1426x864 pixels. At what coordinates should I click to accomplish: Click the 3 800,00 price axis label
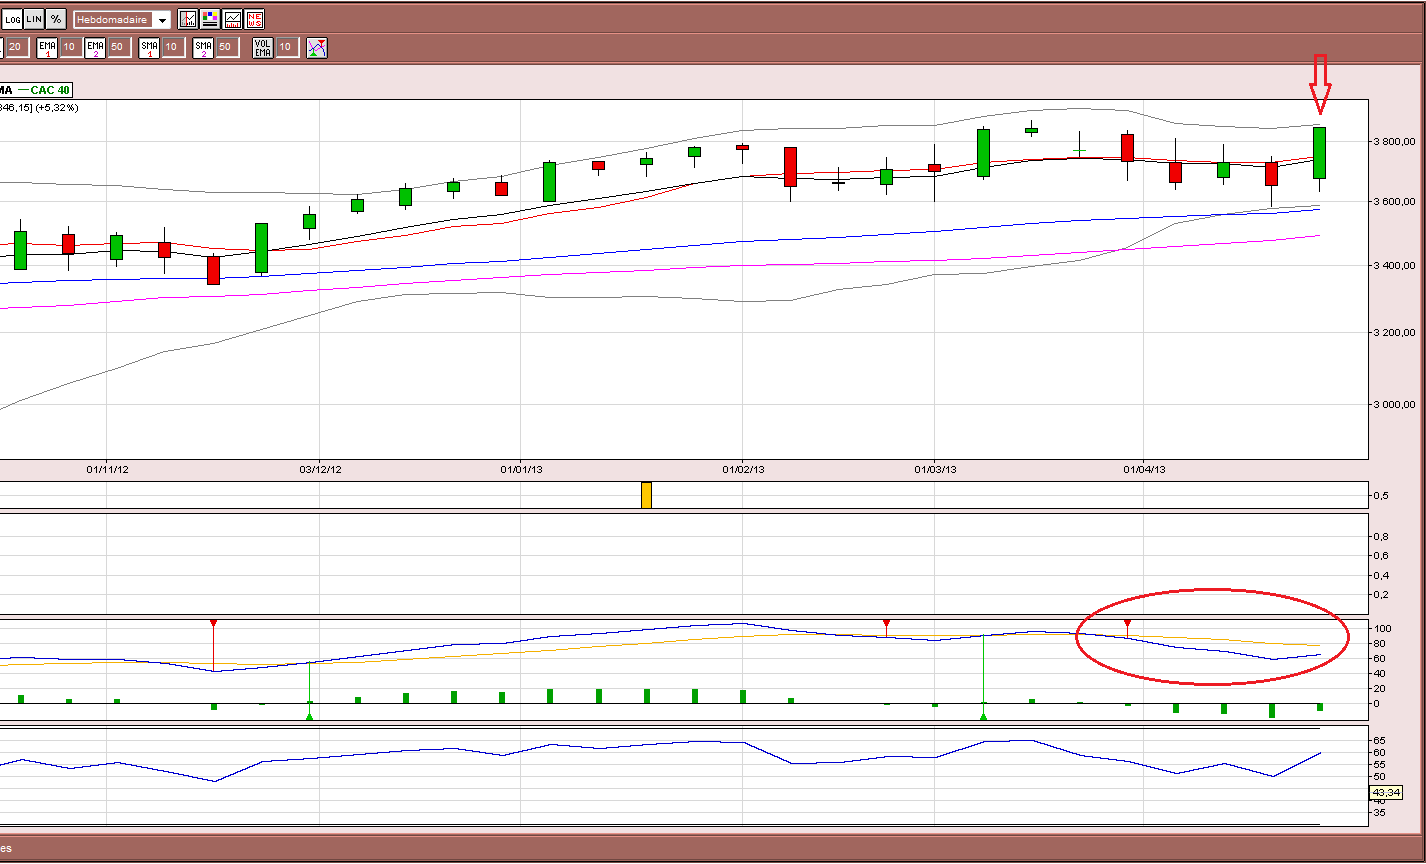point(1396,142)
